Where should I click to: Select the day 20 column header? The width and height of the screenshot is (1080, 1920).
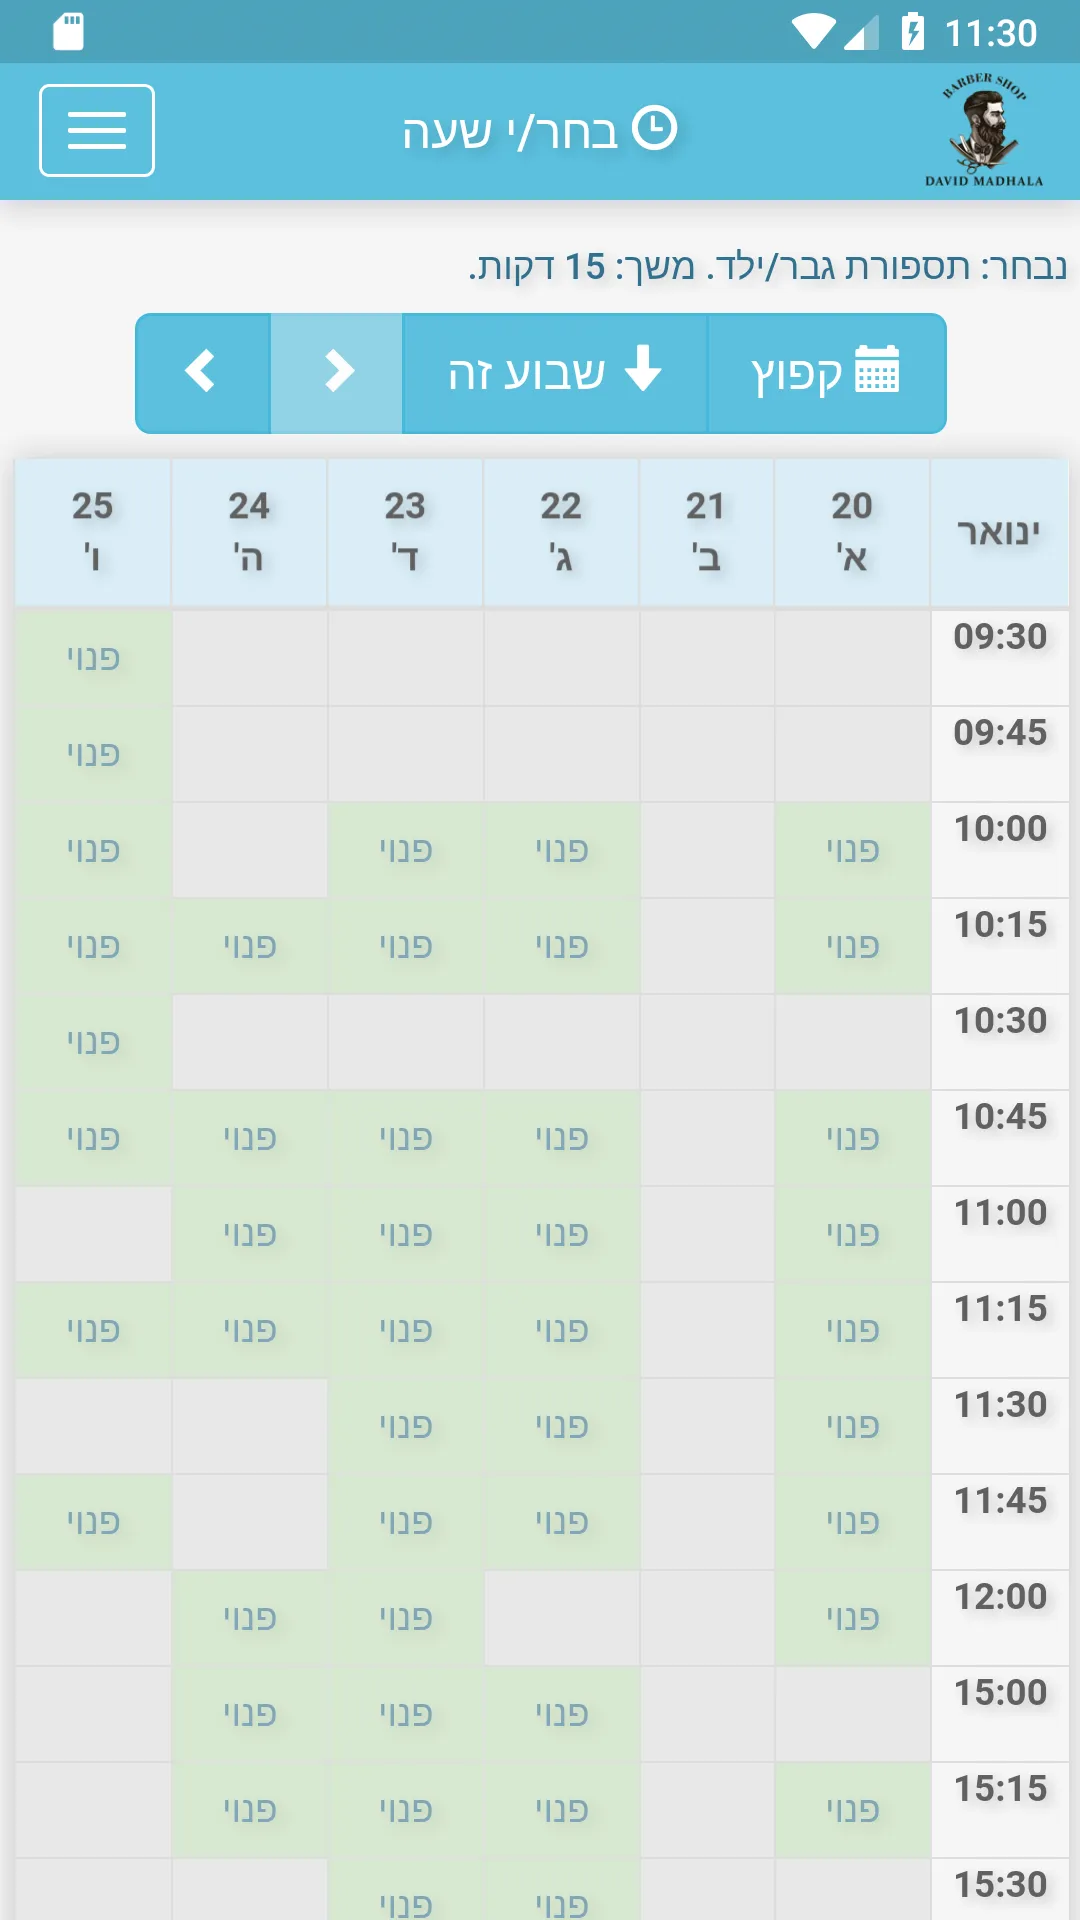point(852,532)
